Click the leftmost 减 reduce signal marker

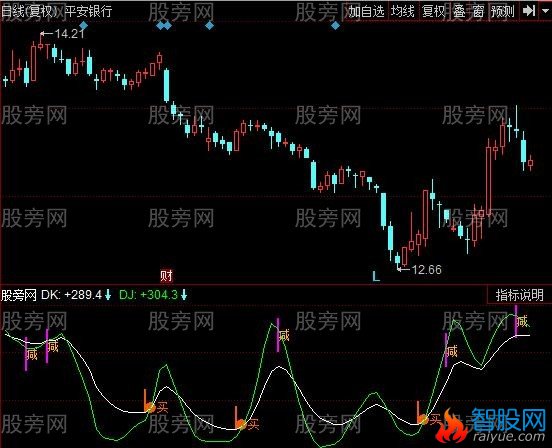click(x=32, y=354)
